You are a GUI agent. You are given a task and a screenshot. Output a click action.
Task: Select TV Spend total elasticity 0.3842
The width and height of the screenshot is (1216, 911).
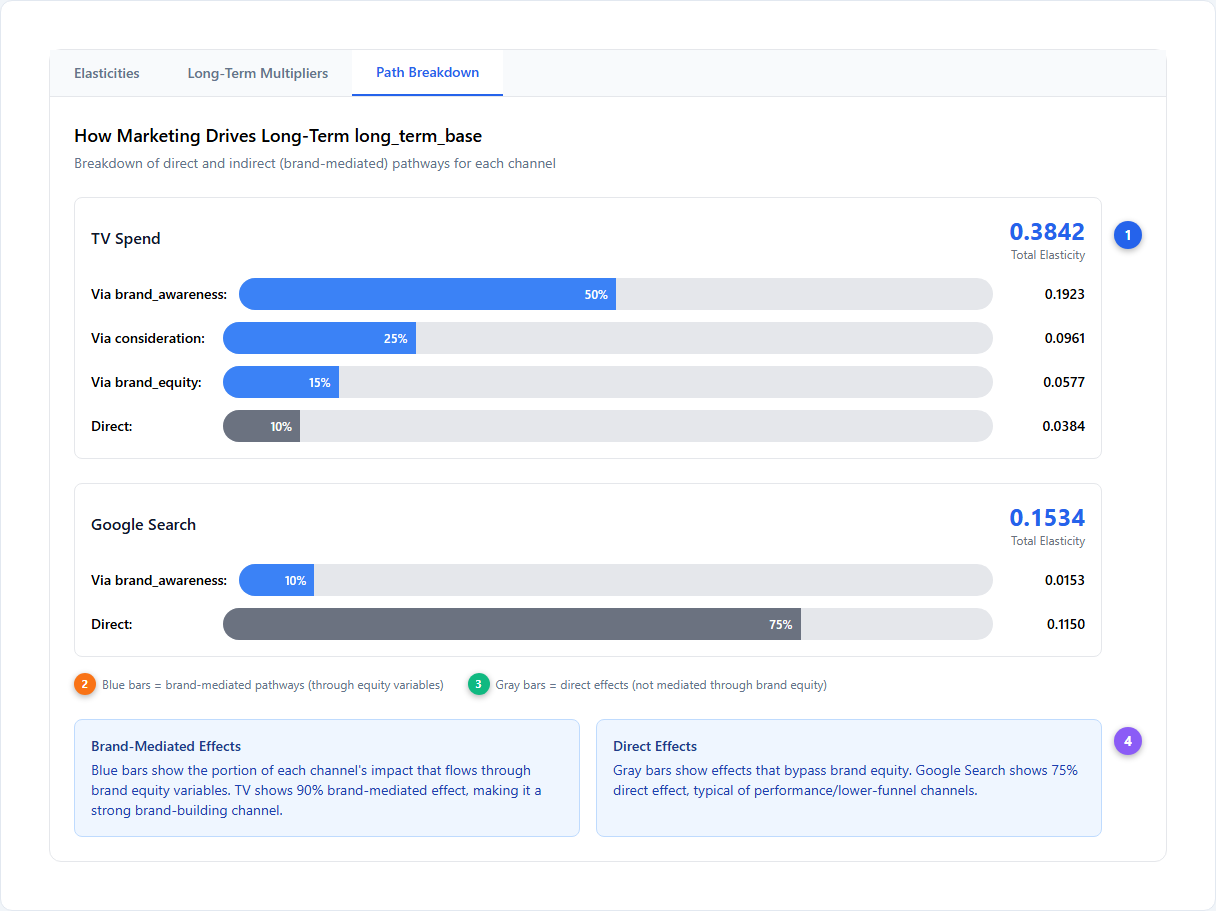[x=1047, y=232]
